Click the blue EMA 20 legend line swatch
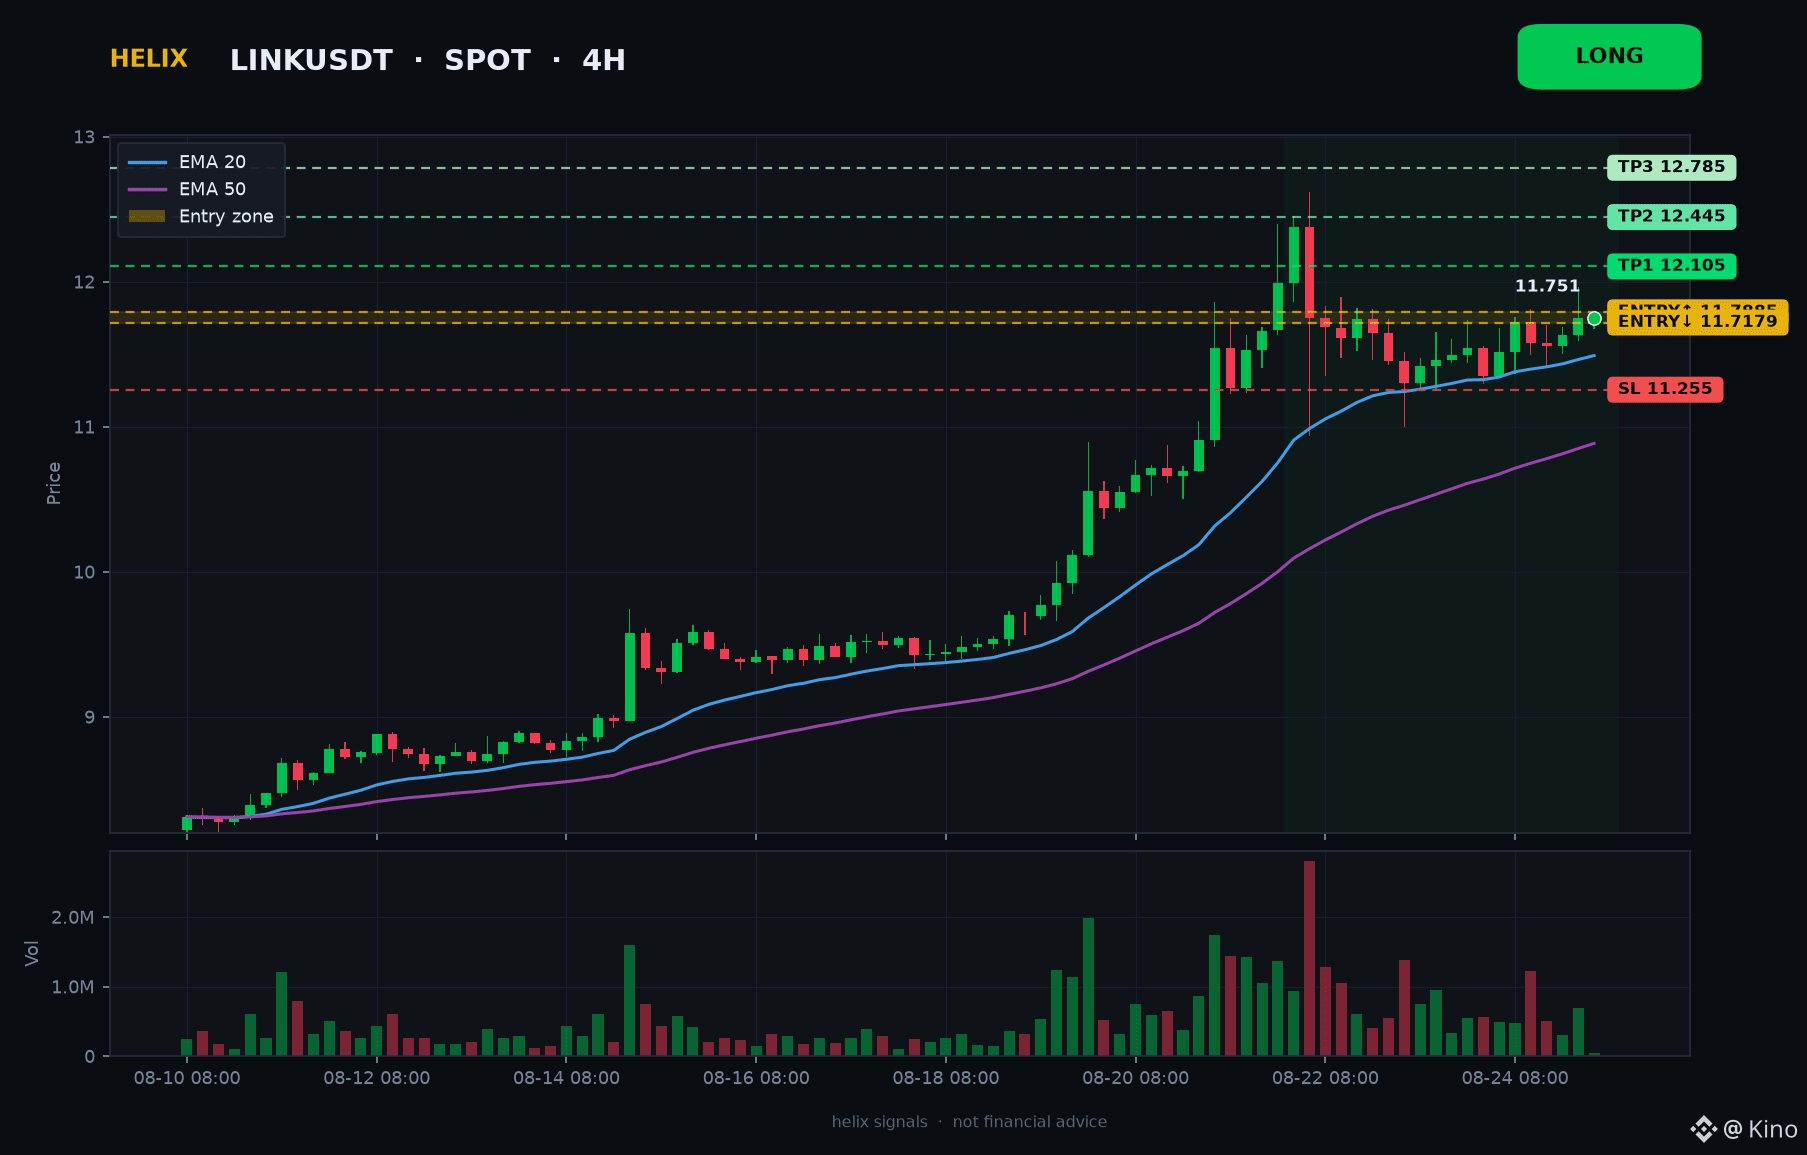Image resolution: width=1807 pixels, height=1155 pixels. click(147, 162)
